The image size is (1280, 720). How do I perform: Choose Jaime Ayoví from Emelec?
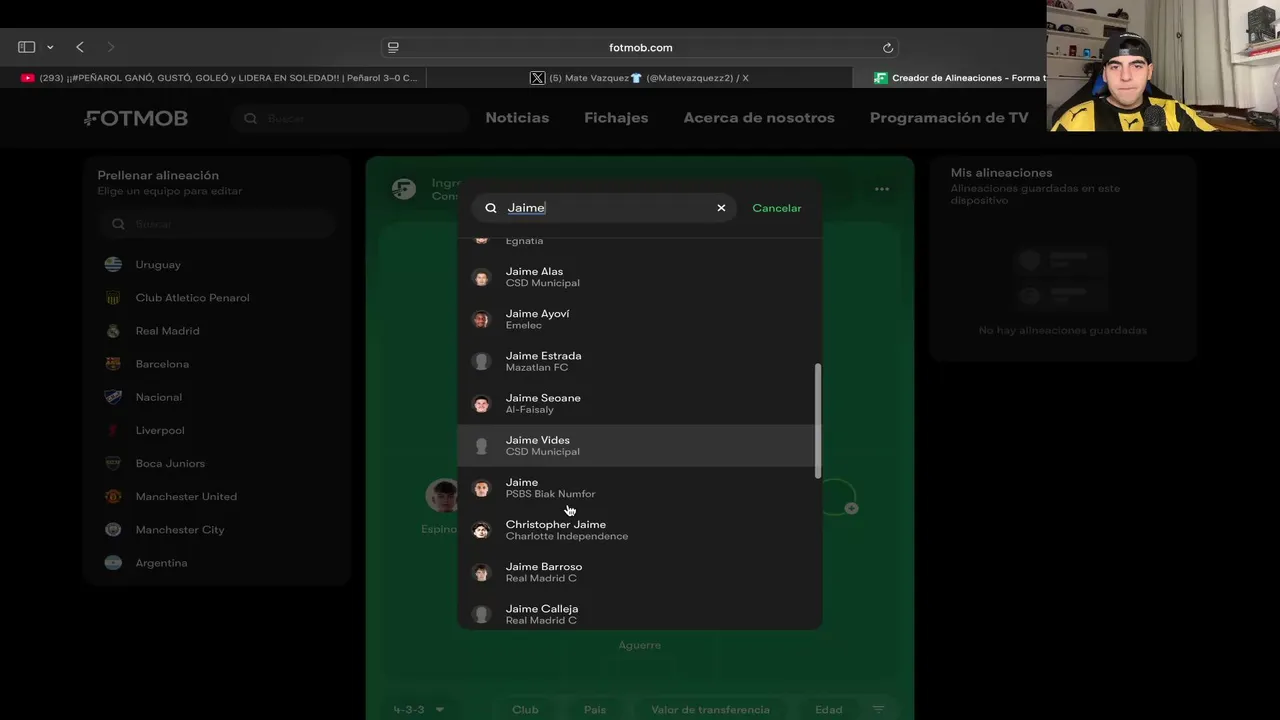click(x=640, y=319)
